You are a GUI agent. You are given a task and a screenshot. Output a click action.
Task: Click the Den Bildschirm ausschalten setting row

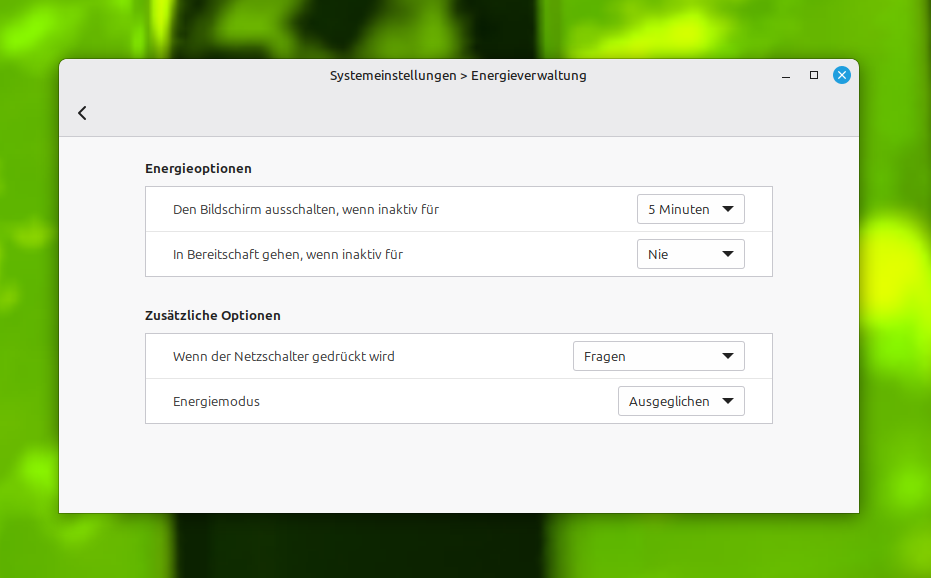(305, 208)
